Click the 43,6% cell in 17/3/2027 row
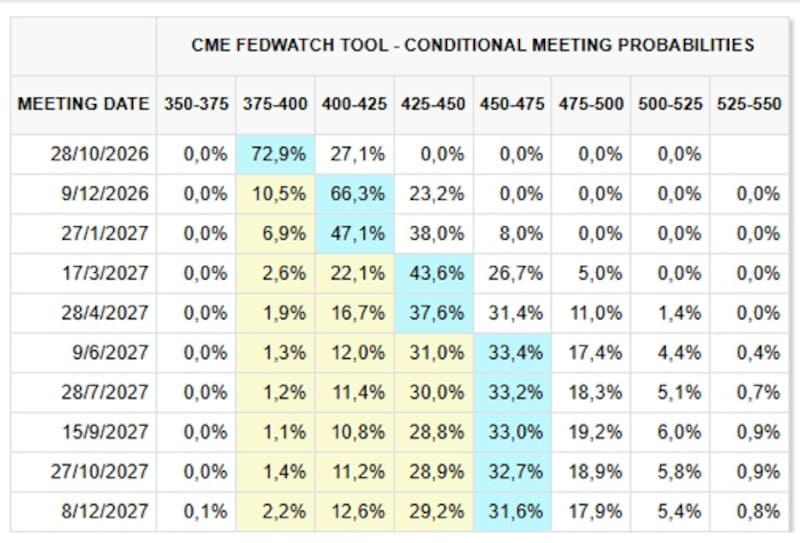The width and height of the screenshot is (800, 543). (434, 273)
